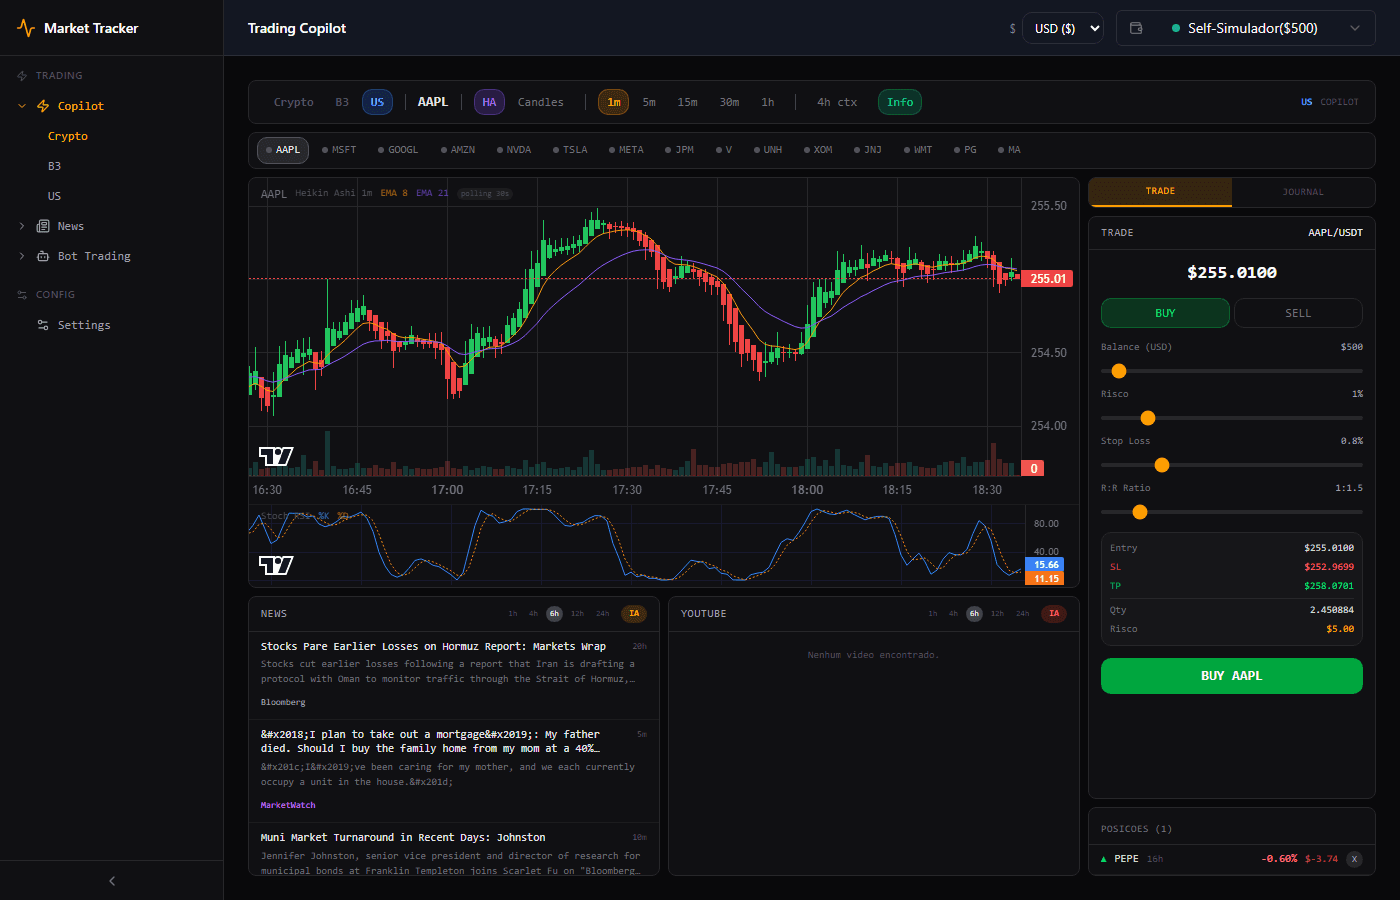Screen dimensions: 1400x900
Task: Open the Self-Simulador($500) account dropdown
Action: [x=1265, y=28]
